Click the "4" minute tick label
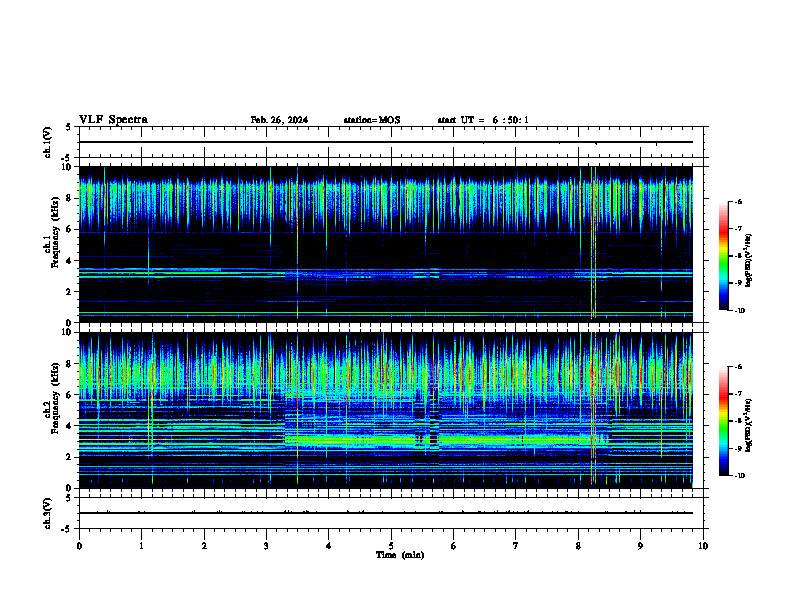Viewport: 792px width, 612px height. pyautogui.click(x=328, y=546)
